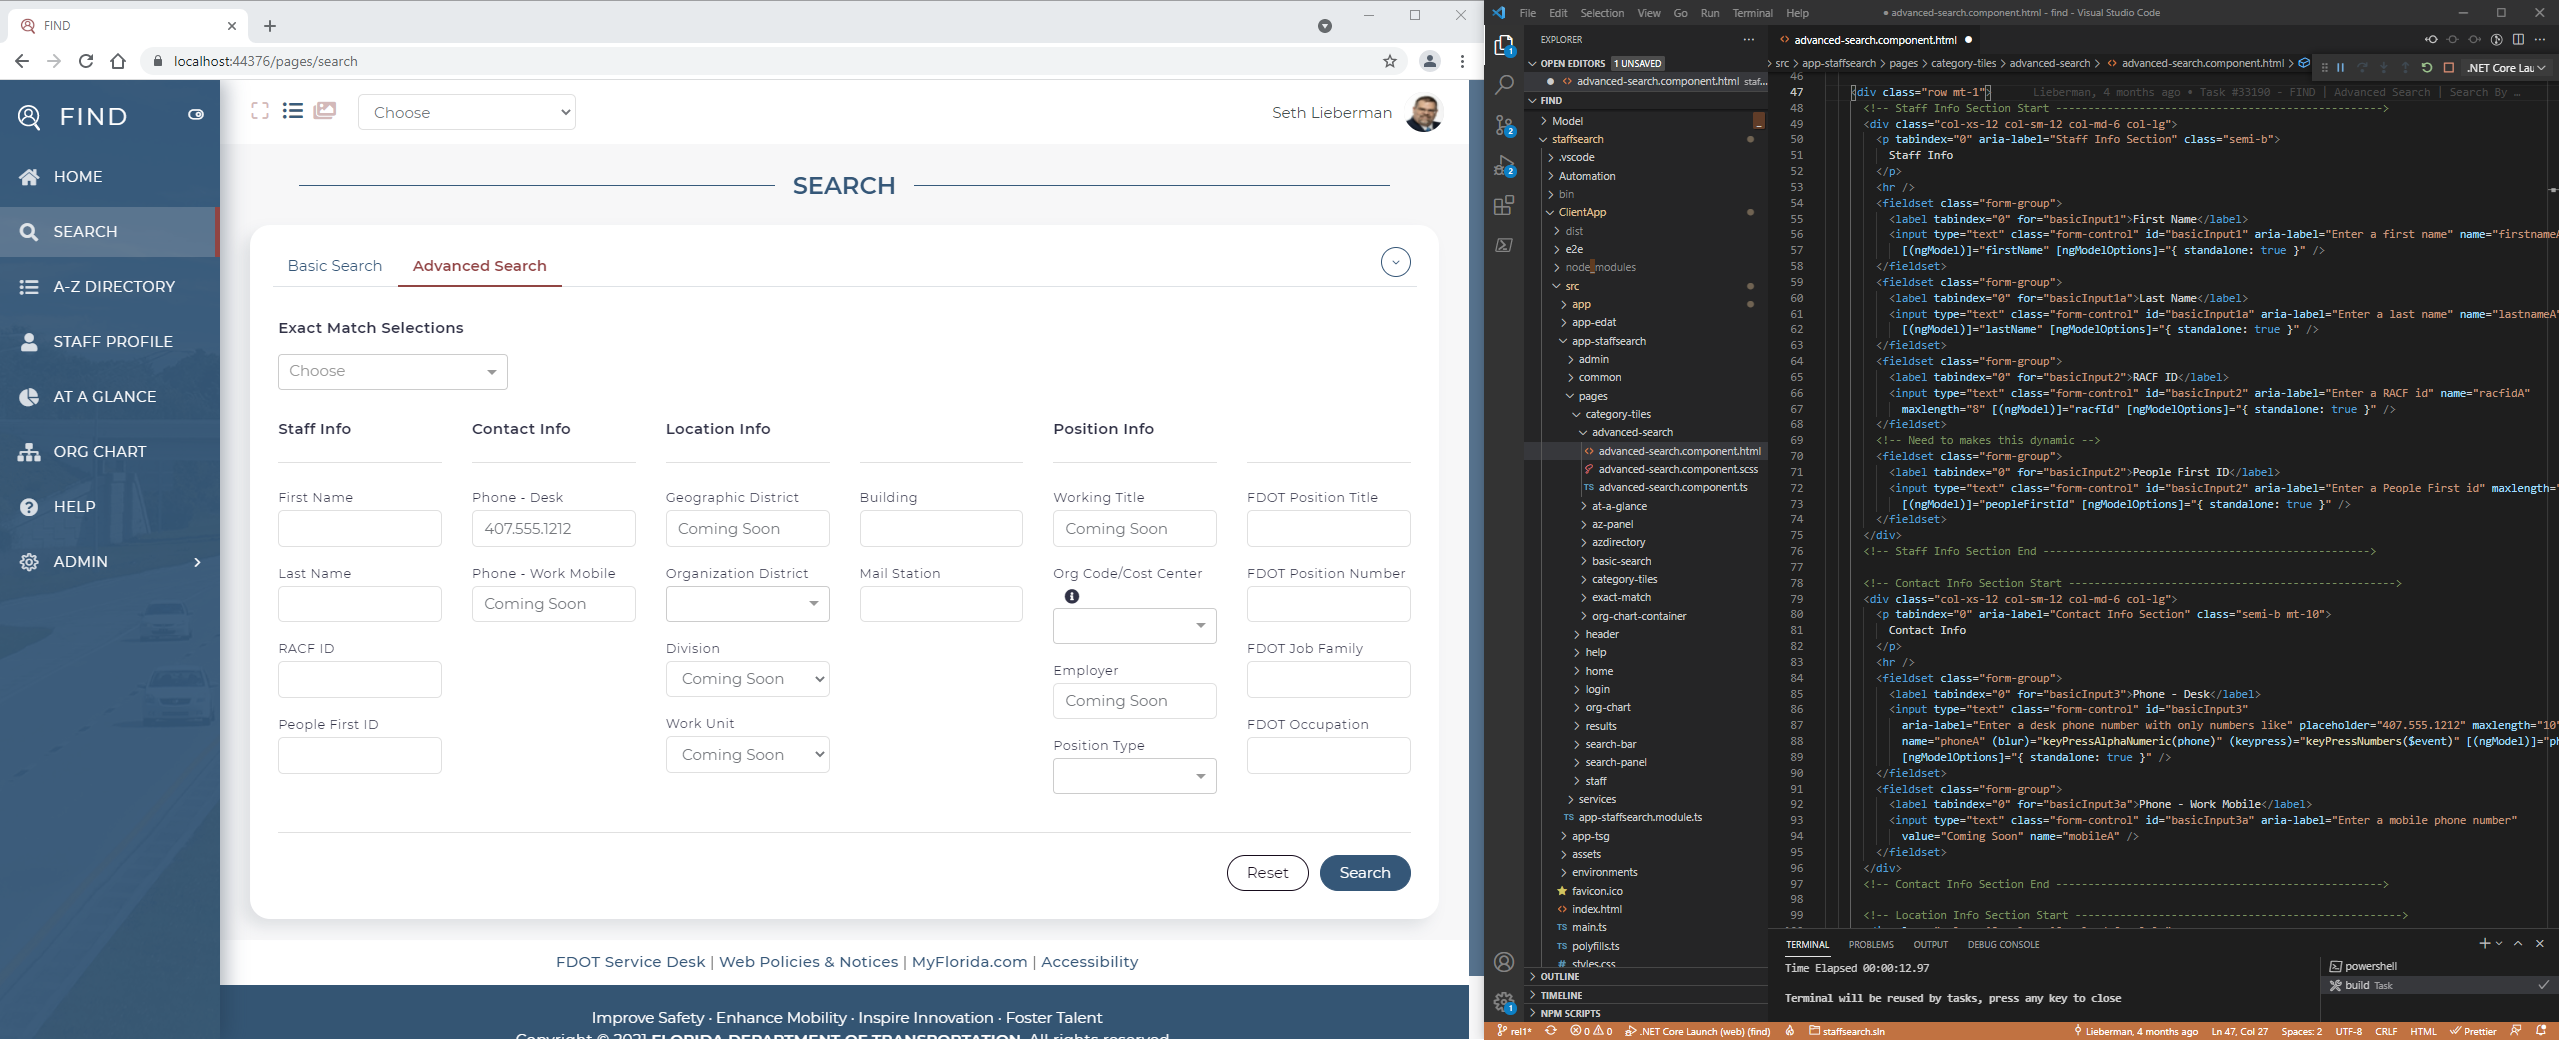
Task: Open Extensions view in VS Code
Action: 1504,206
